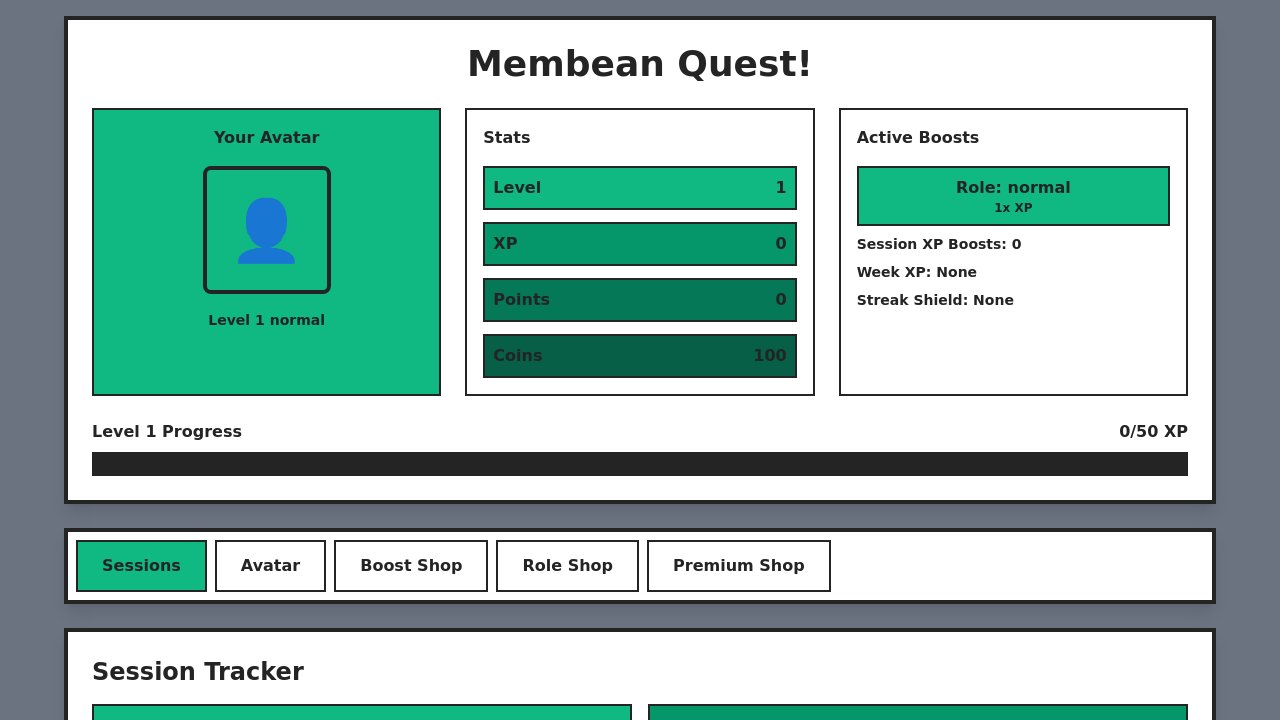This screenshot has width=1280, height=720.
Task: Click the Stats panel heading
Action: (507, 138)
